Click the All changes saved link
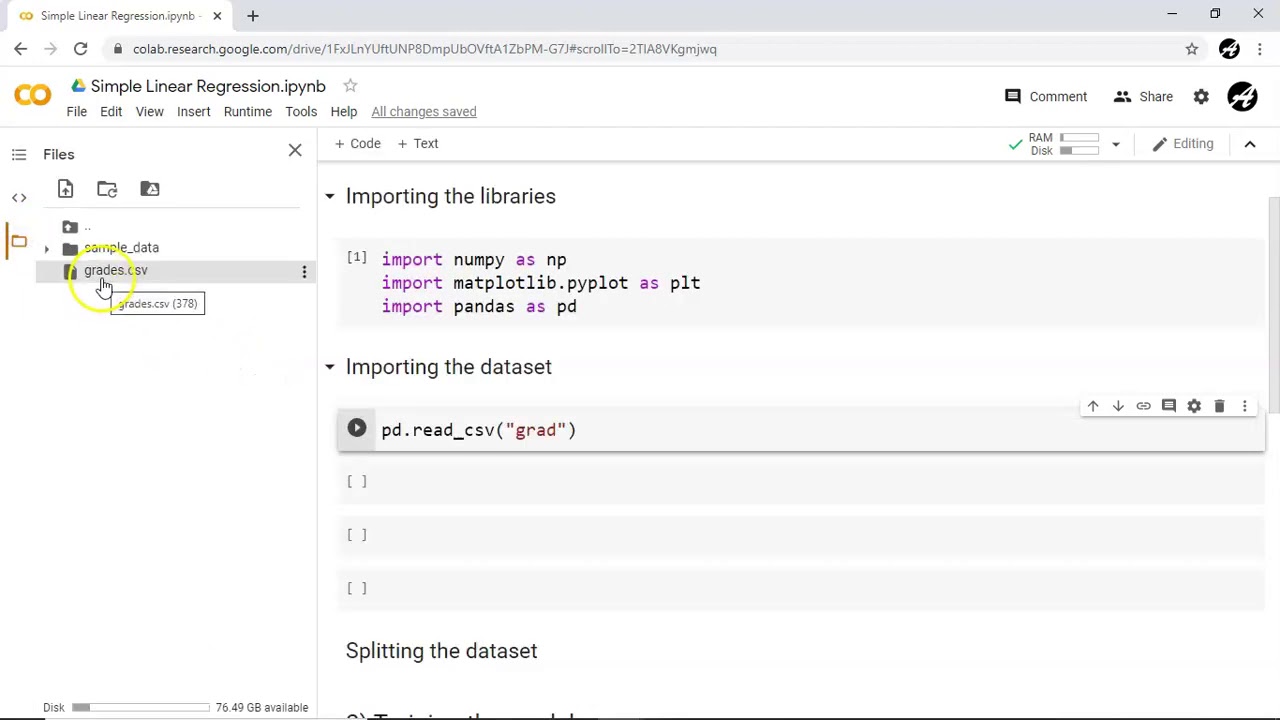This screenshot has width=1280, height=720. [424, 111]
